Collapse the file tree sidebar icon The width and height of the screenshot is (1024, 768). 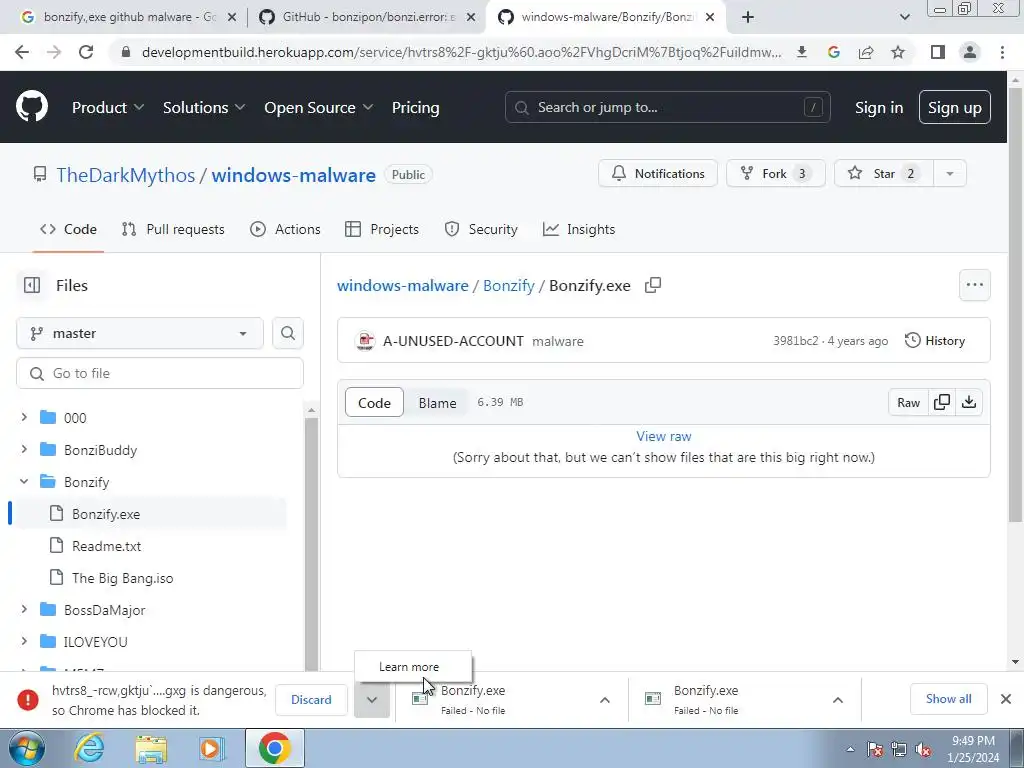tap(31, 285)
